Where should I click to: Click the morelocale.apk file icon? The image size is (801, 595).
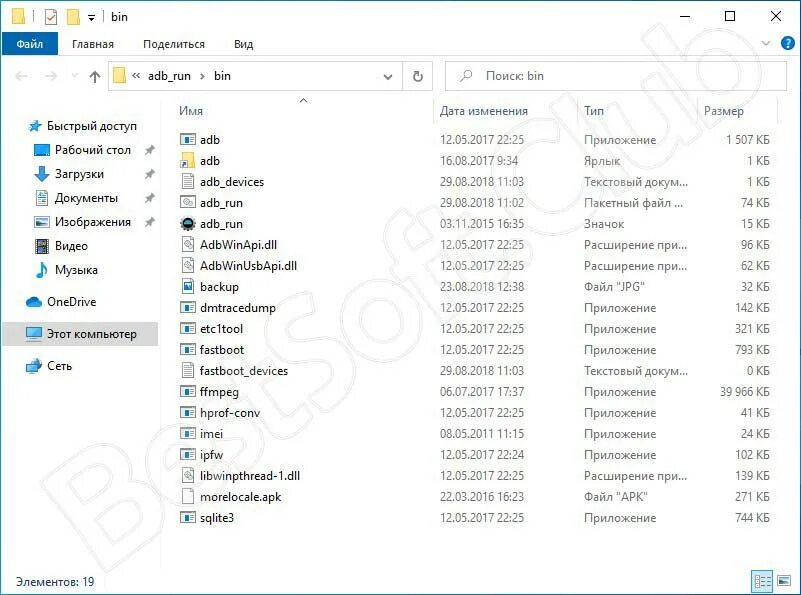pyautogui.click(x=188, y=496)
